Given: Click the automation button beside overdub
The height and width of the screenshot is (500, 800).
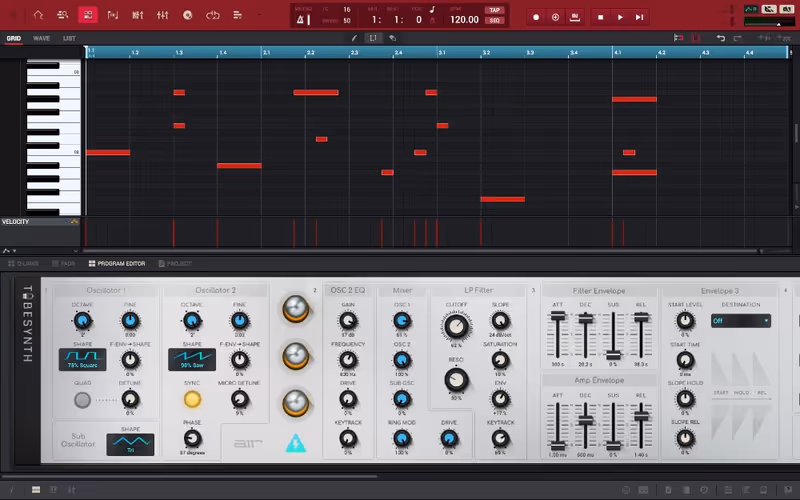Looking at the screenshot, I should [575, 17].
